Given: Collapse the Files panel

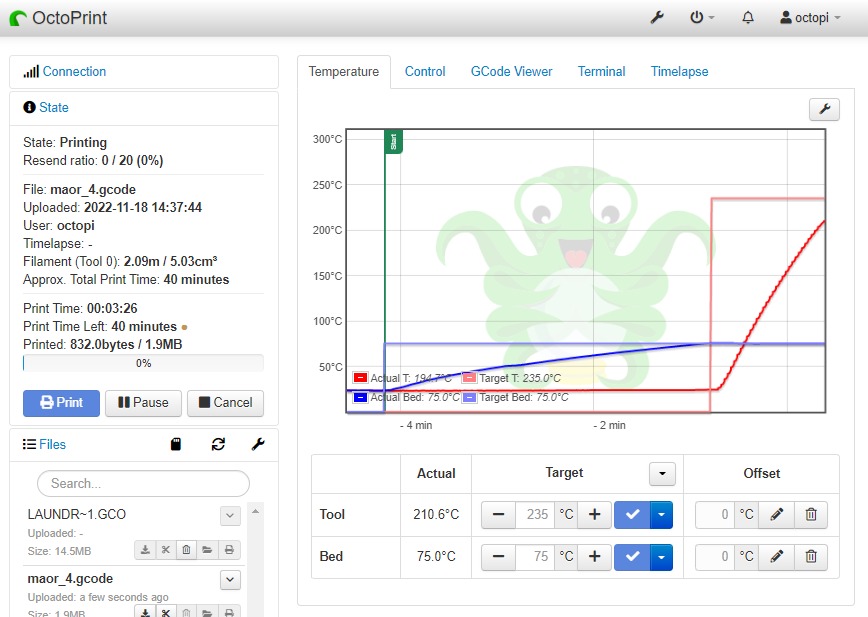Looking at the screenshot, I should [x=52, y=444].
